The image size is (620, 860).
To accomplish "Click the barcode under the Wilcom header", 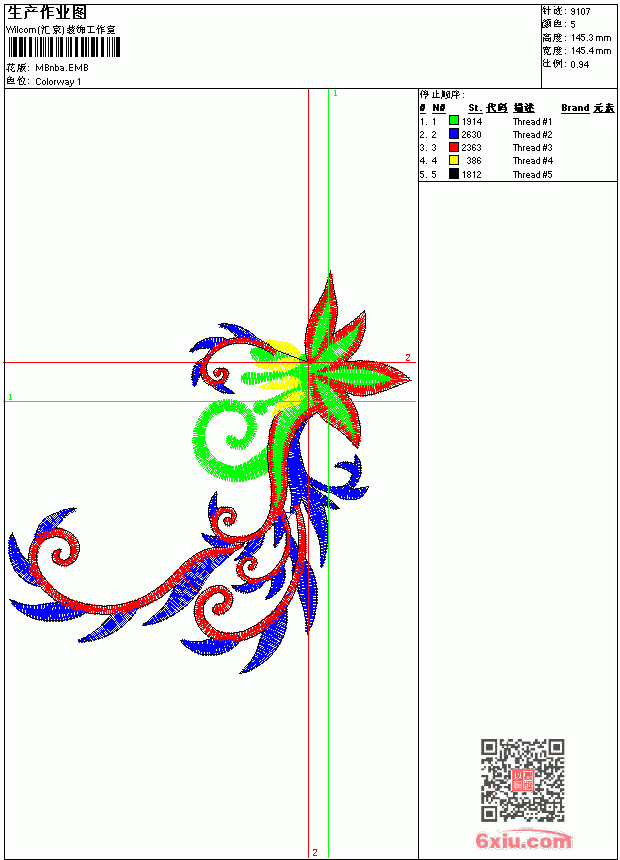I will [64, 47].
